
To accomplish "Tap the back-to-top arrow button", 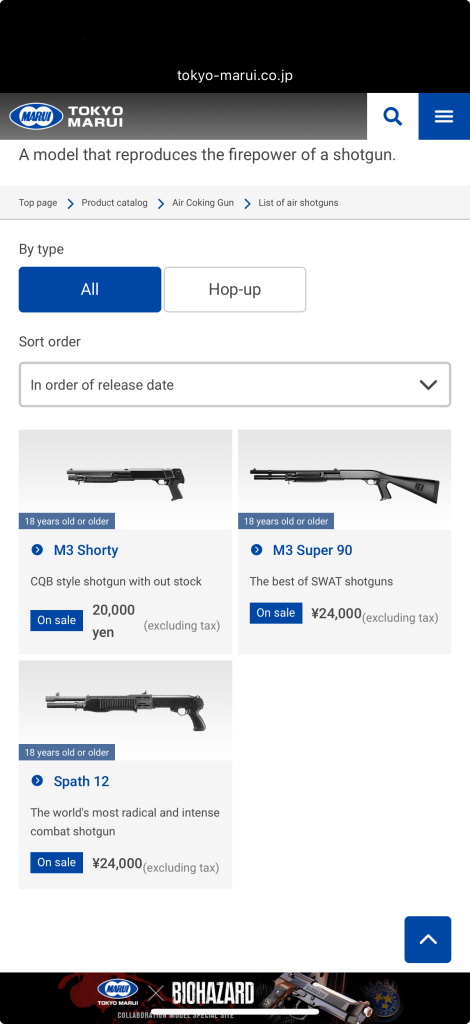I will (x=428, y=939).
